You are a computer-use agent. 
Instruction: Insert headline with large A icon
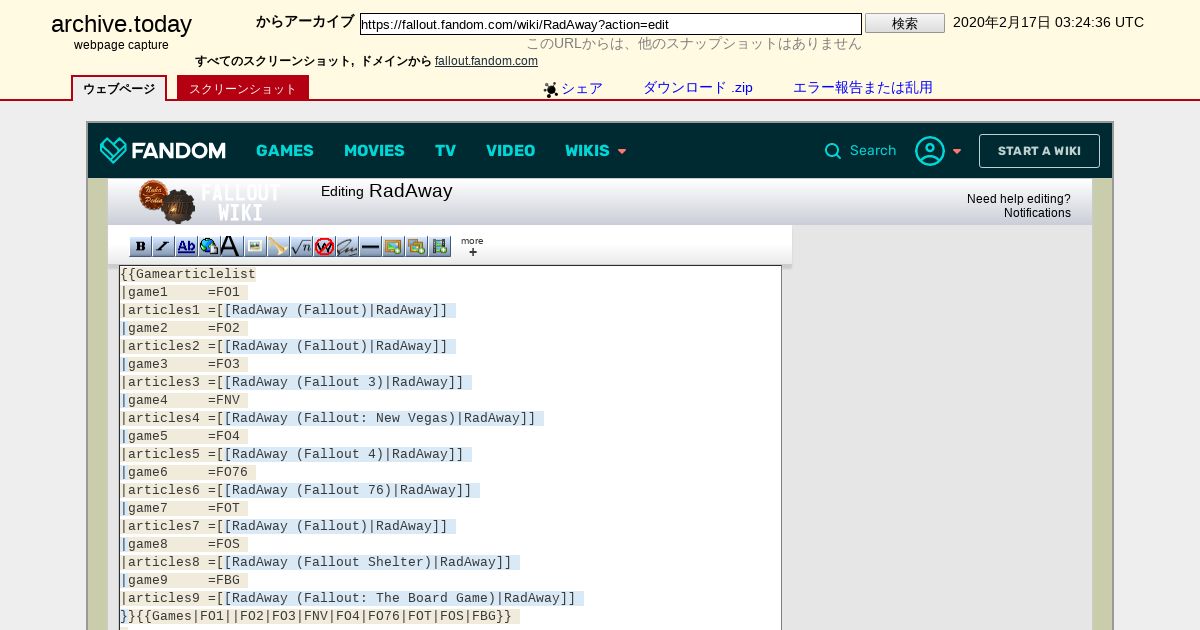[x=231, y=246]
